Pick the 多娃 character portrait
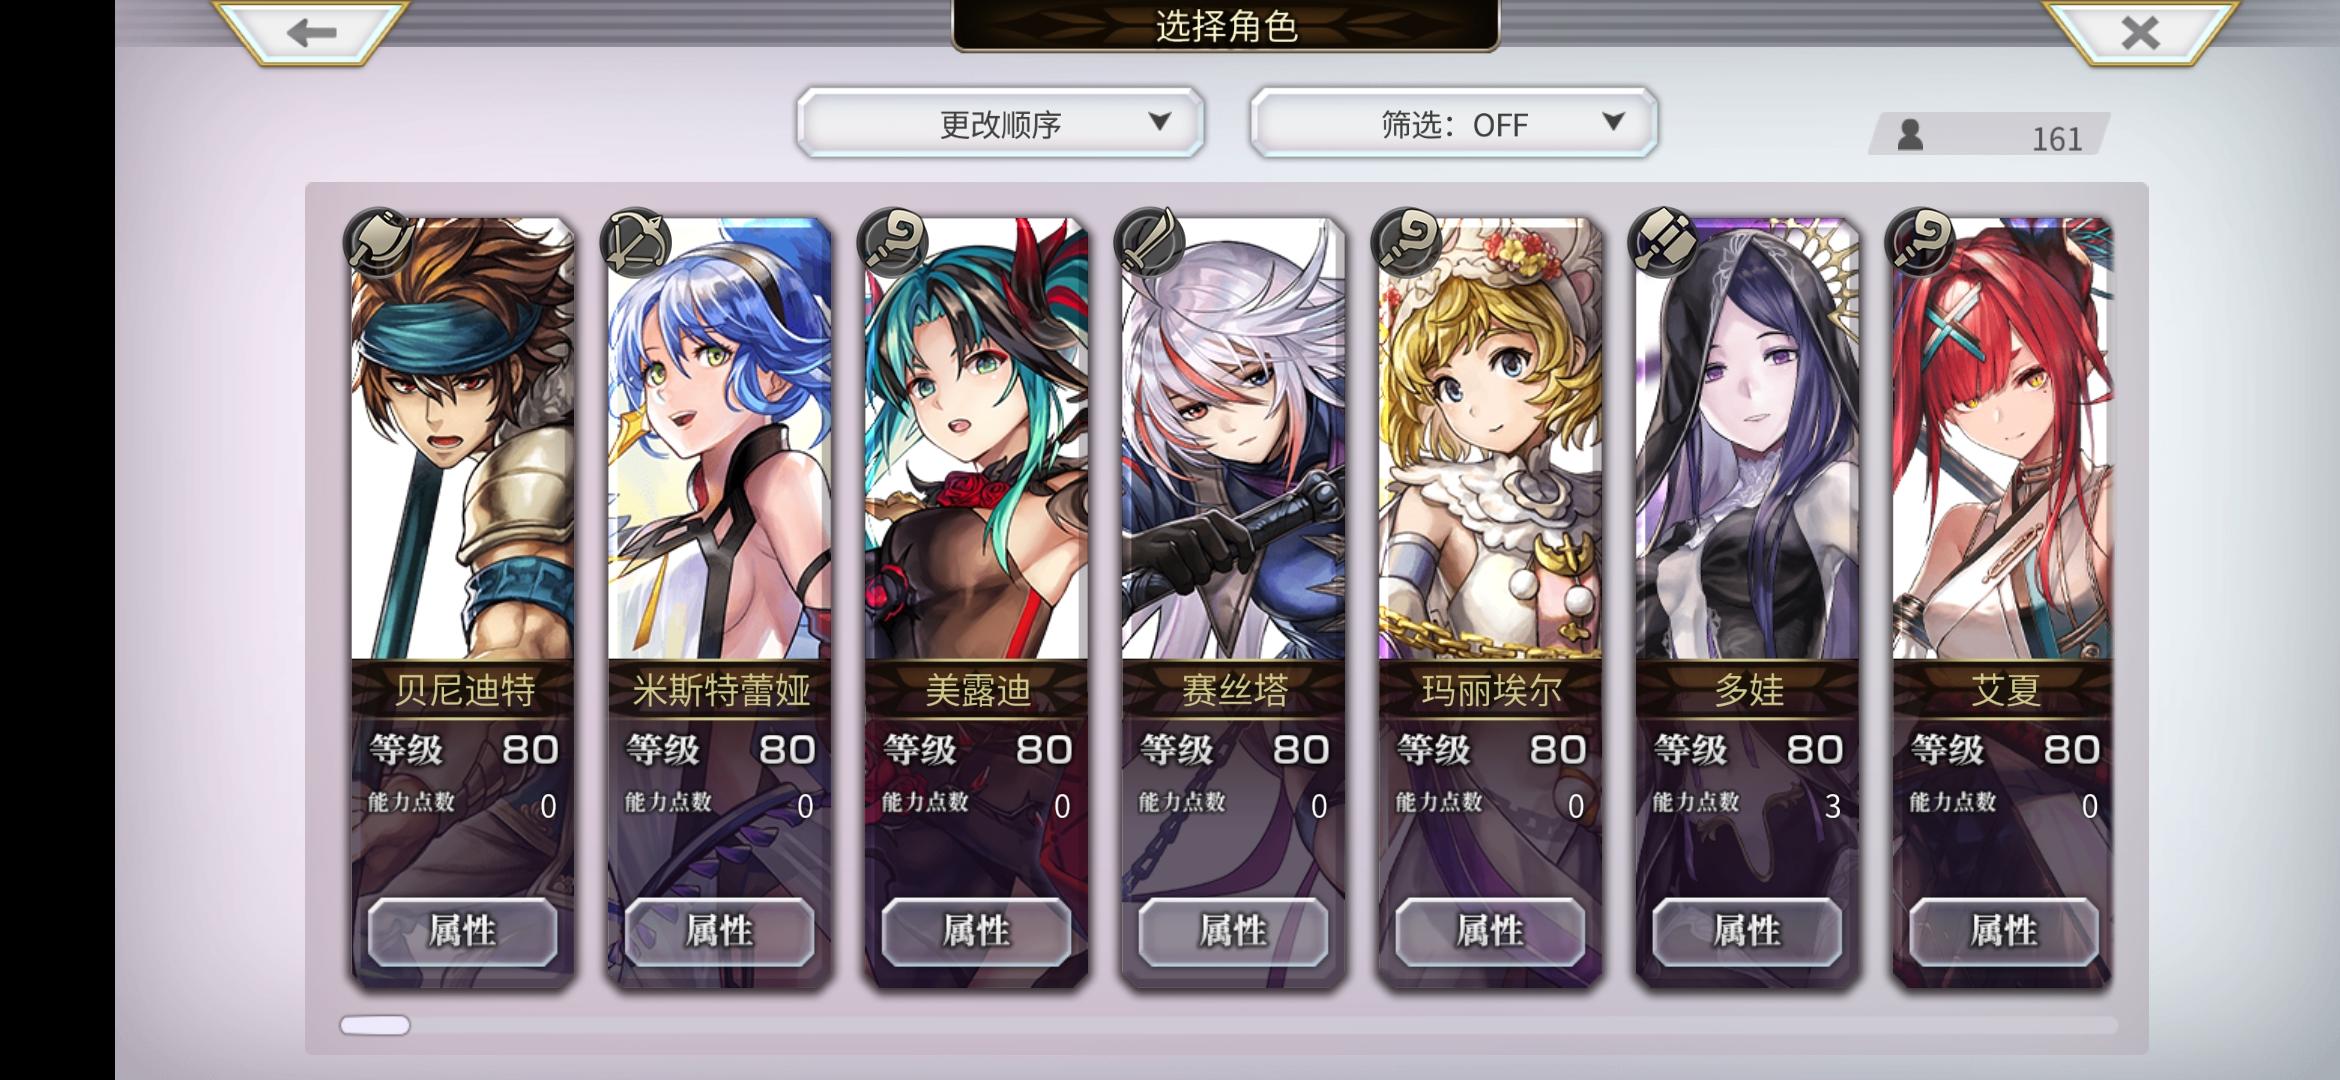 click(1747, 440)
